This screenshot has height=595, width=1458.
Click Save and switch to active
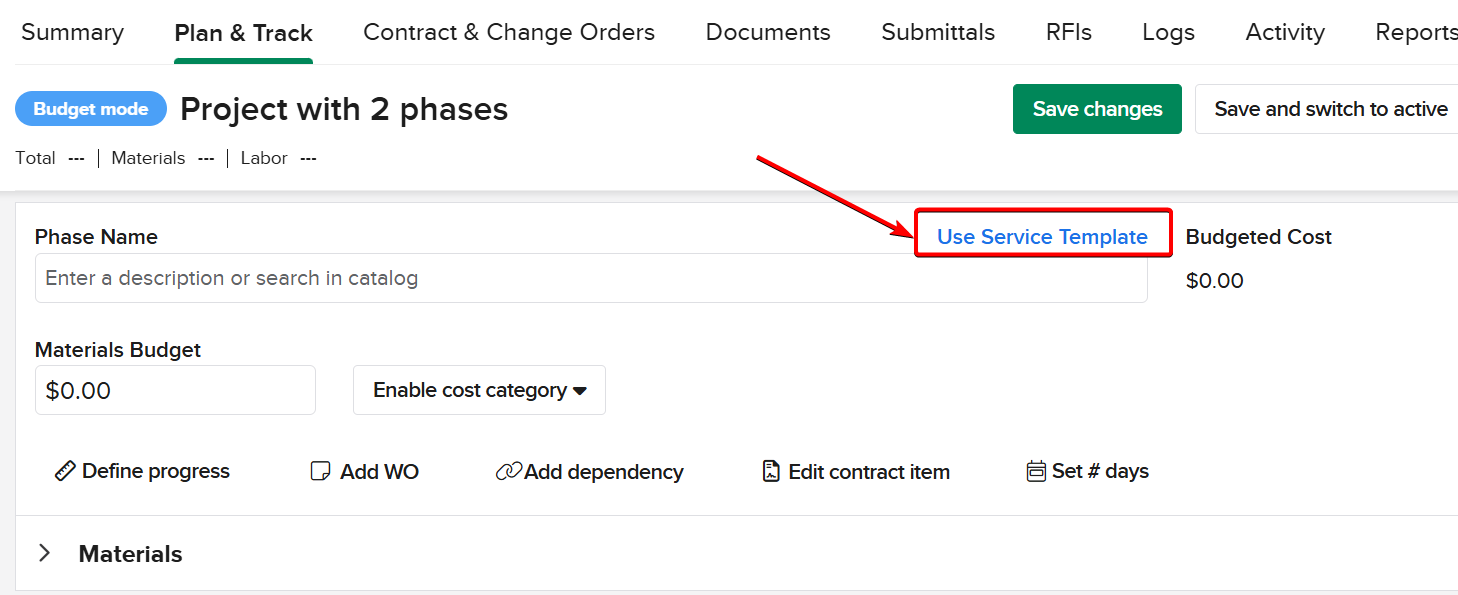(1330, 109)
